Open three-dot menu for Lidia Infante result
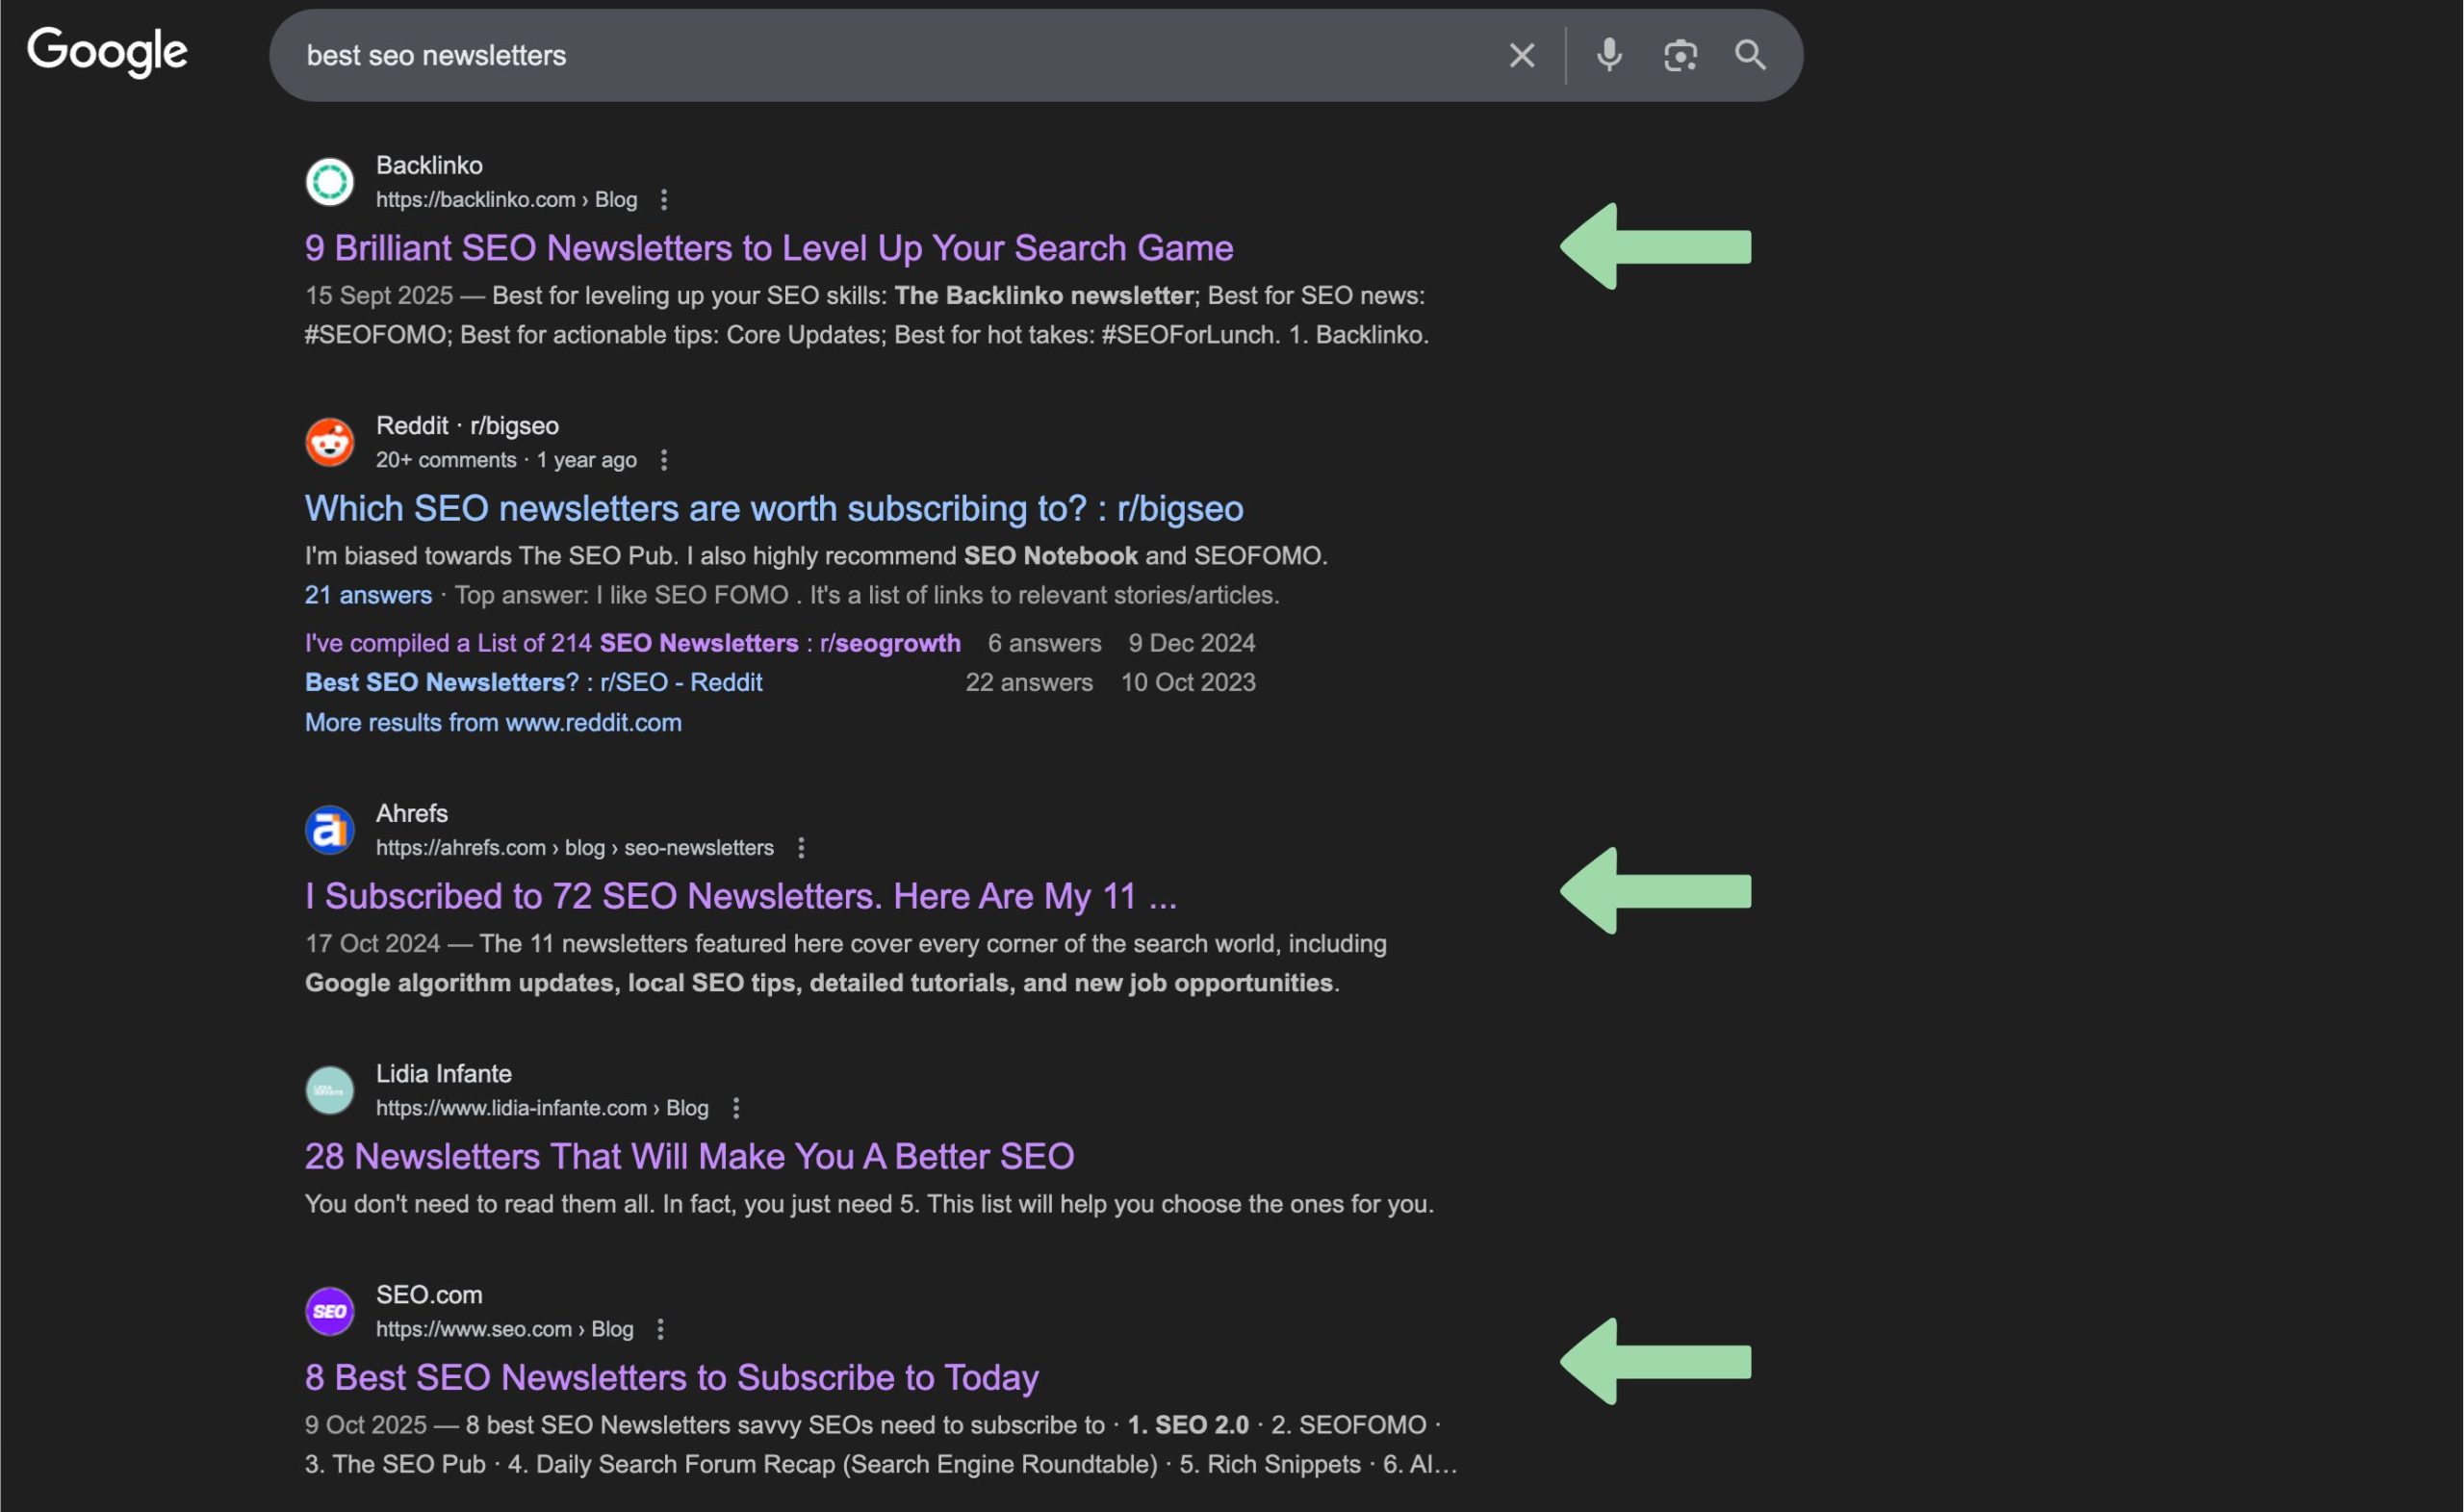The image size is (2464, 1512). pos(735,1108)
